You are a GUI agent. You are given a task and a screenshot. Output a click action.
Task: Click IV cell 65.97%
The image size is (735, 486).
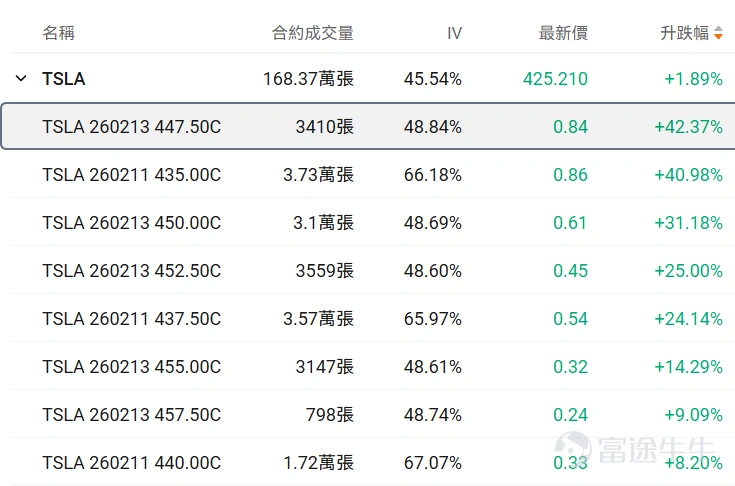point(433,319)
